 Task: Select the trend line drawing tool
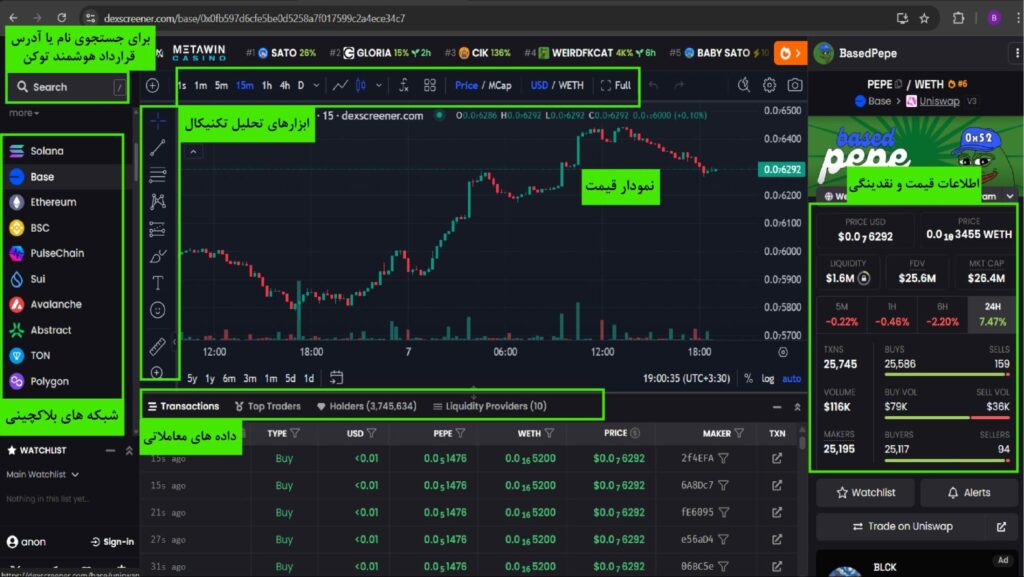tap(157, 148)
